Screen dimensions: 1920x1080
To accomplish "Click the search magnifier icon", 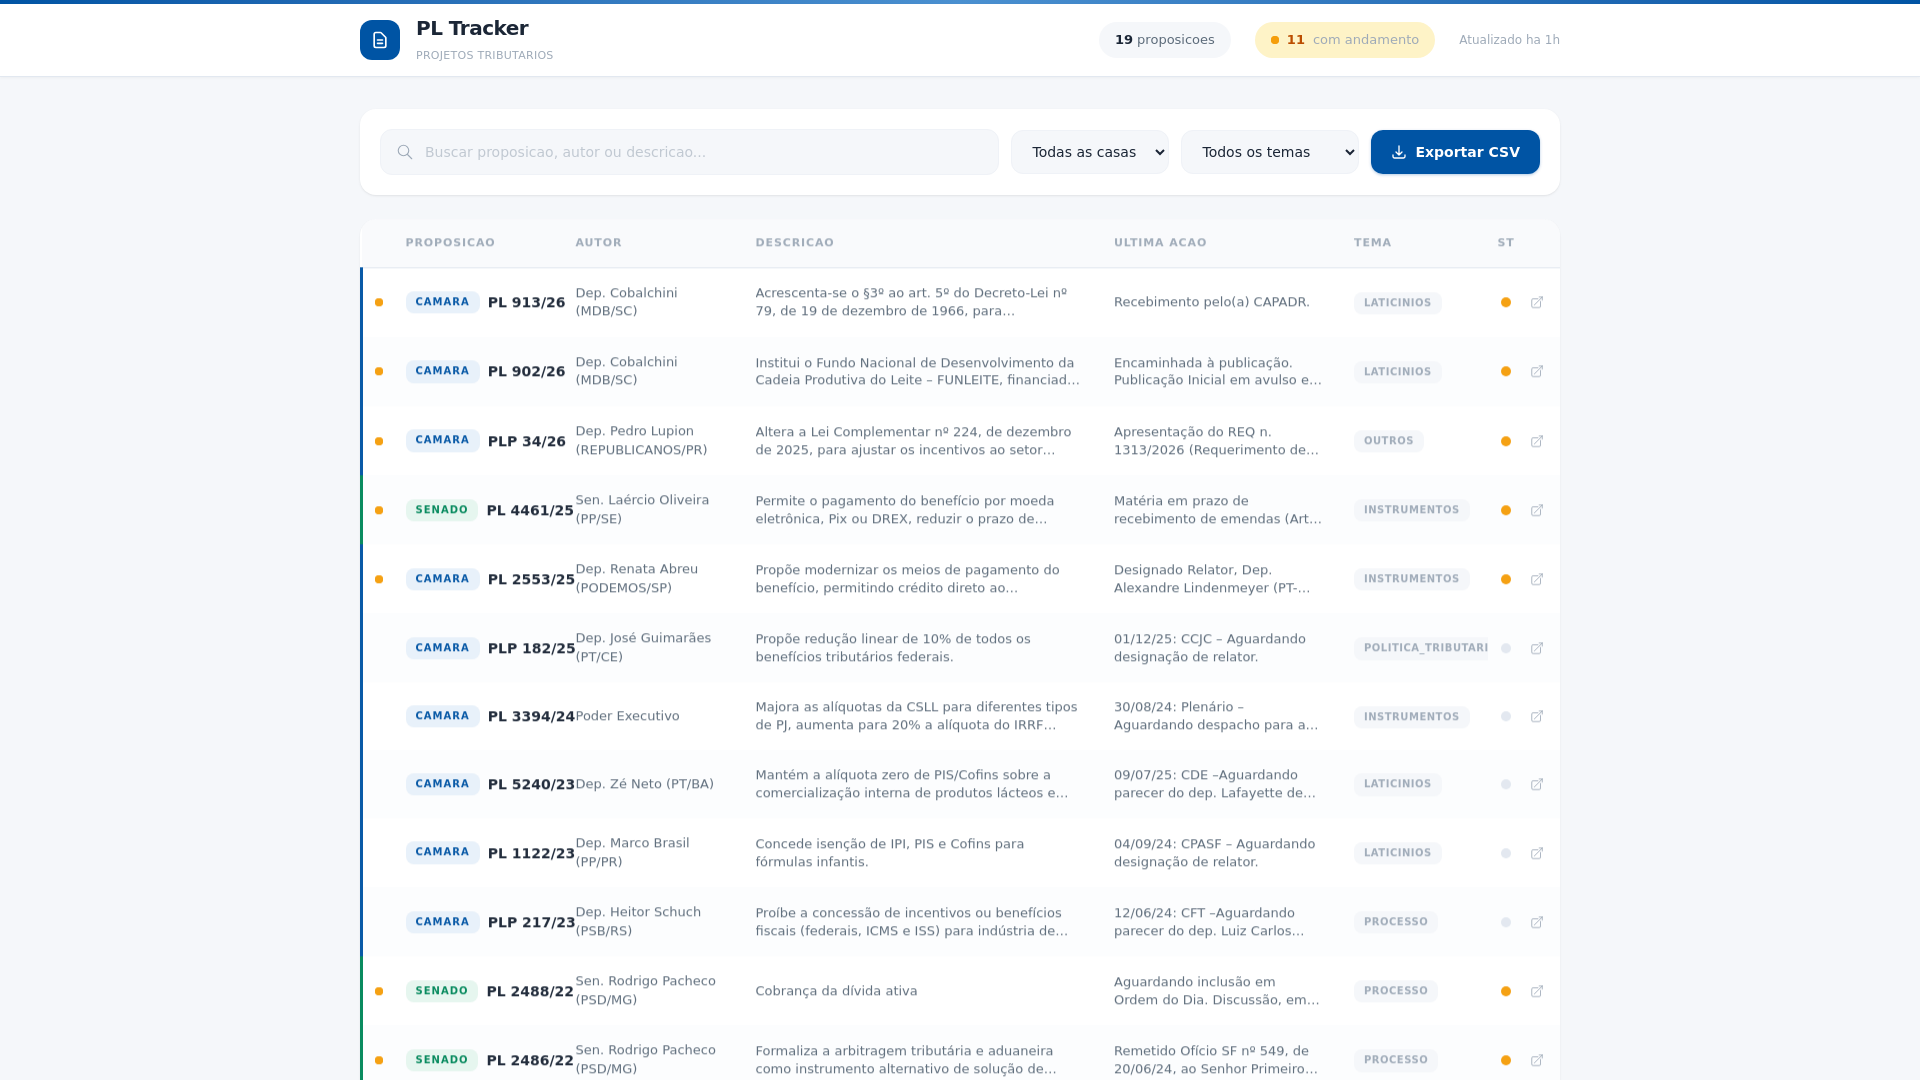I will tap(405, 152).
